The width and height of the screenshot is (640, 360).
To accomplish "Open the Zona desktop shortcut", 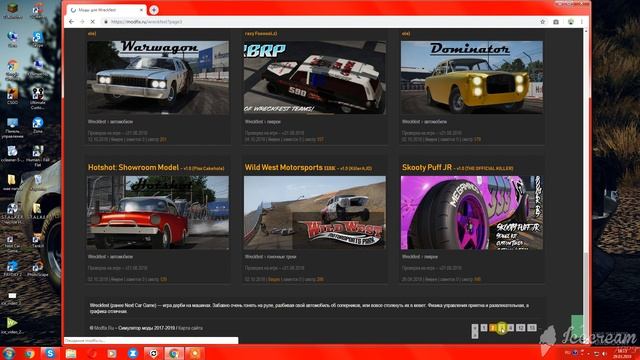I will (38, 125).
